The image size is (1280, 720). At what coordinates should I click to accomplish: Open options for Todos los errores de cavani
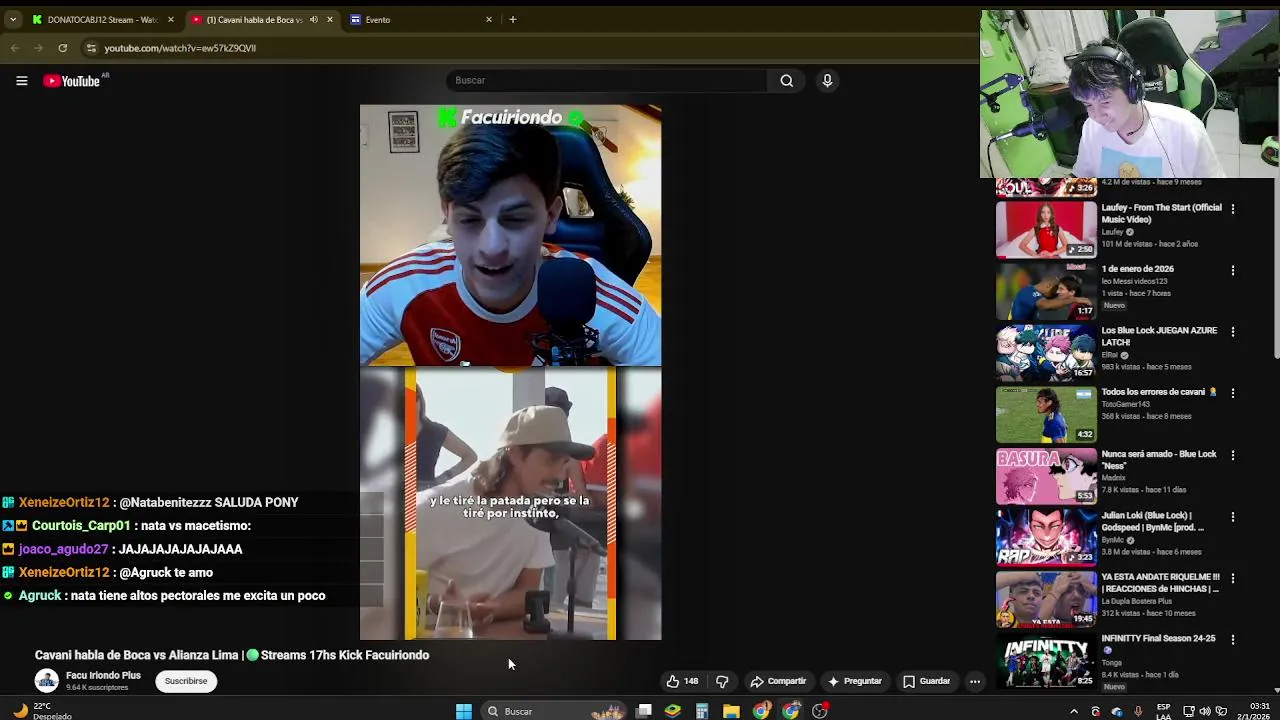click(1233, 393)
